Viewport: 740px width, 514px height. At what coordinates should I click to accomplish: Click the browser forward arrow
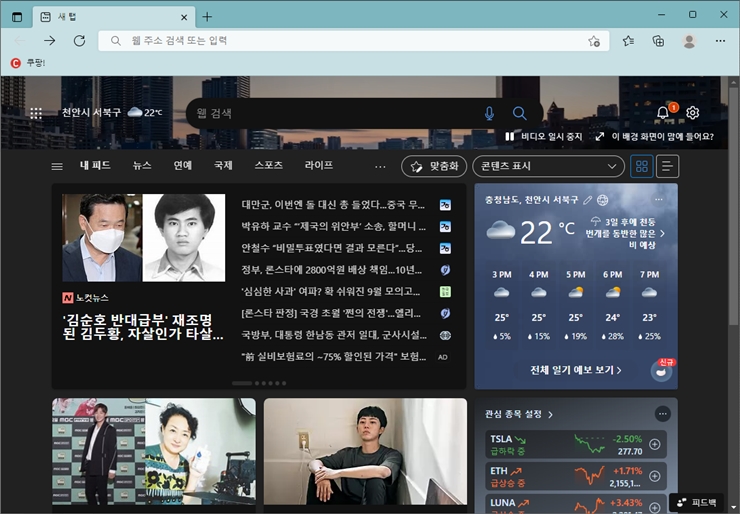click(x=50, y=41)
